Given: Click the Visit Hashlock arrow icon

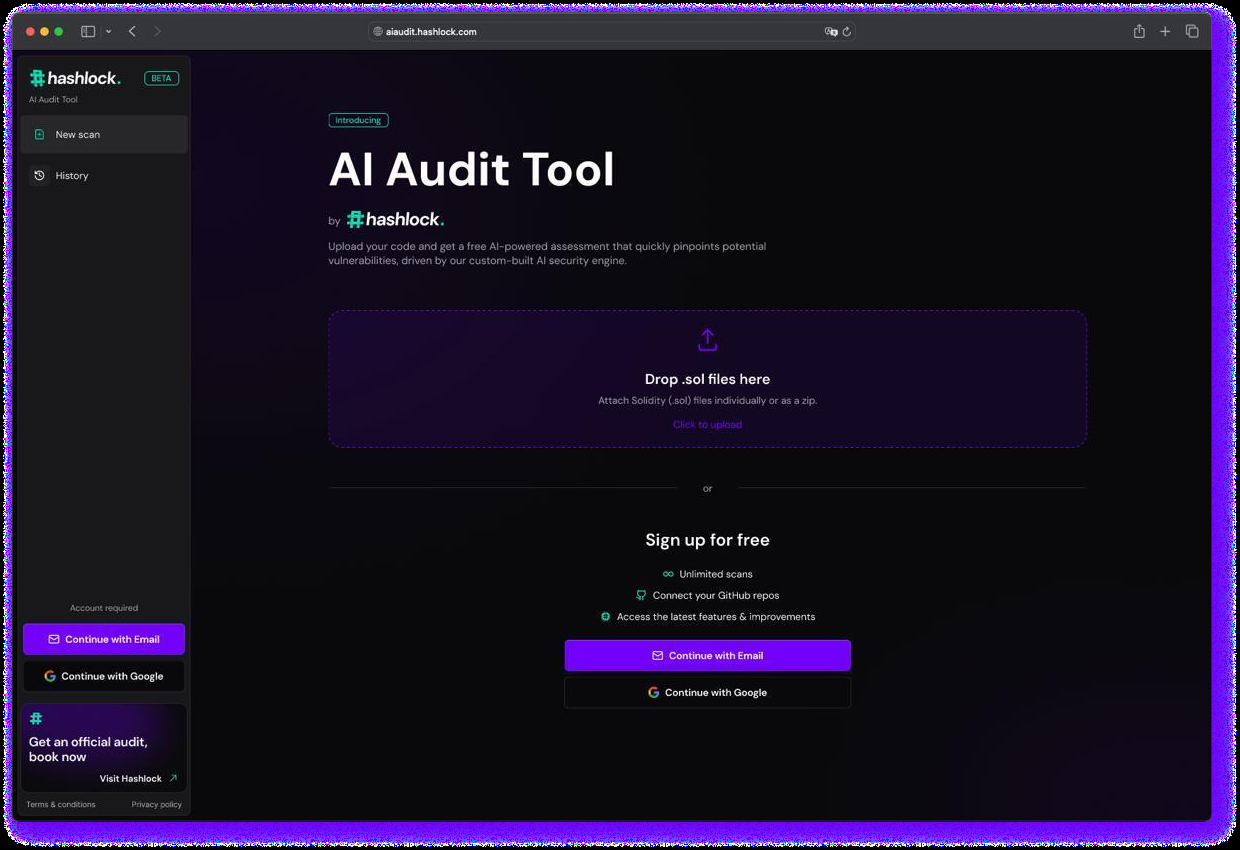Looking at the screenshot, I should [173, 778].
